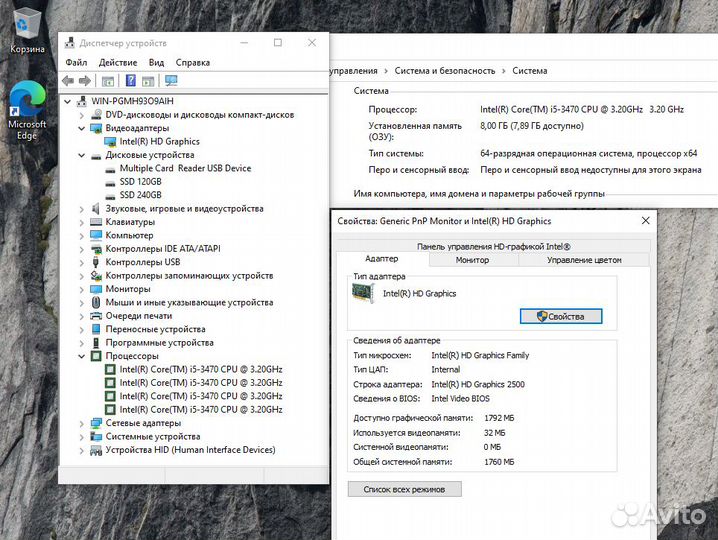Collapse the Процессоры category
The image size is (718, 540).
(82, 356)
